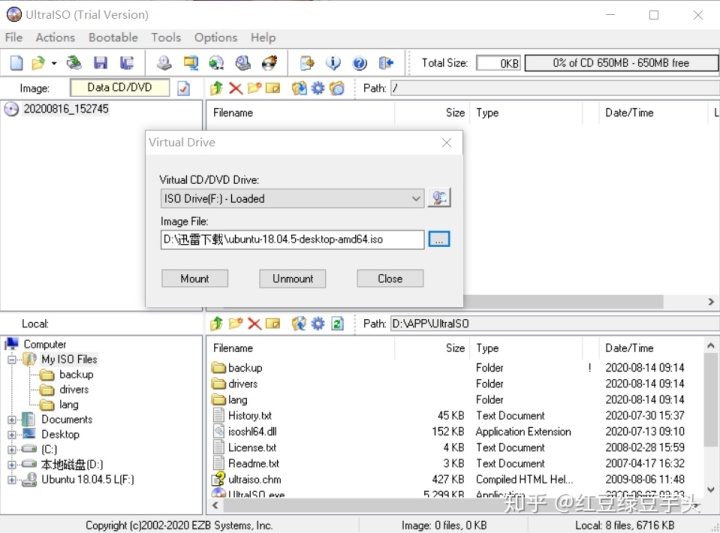Click the Date/Time column header in image file list

click(629, 113)
